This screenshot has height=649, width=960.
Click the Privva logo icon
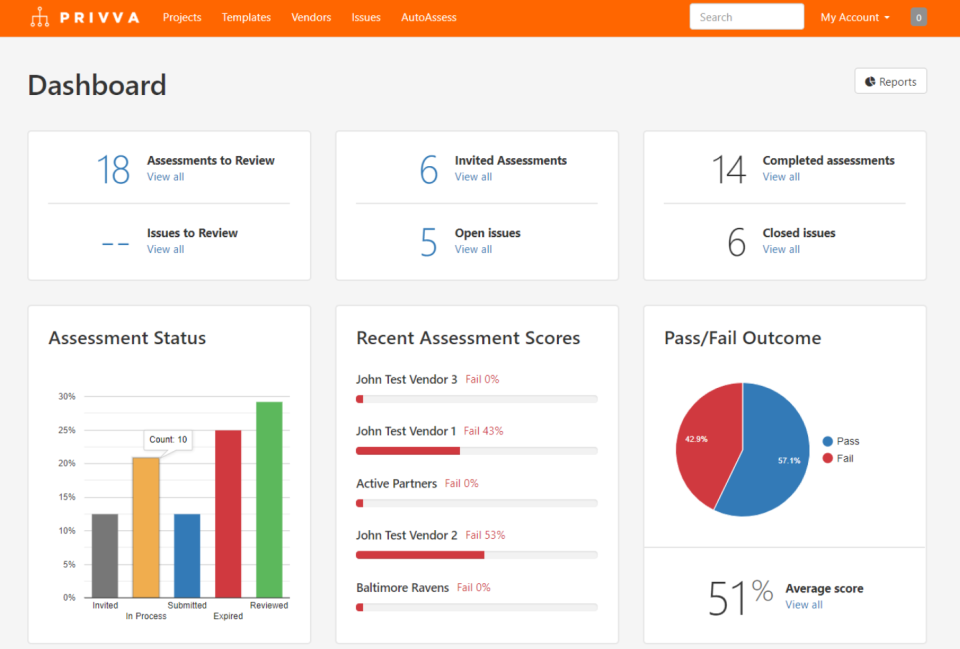pyautogui.click(x=39, y=16)
